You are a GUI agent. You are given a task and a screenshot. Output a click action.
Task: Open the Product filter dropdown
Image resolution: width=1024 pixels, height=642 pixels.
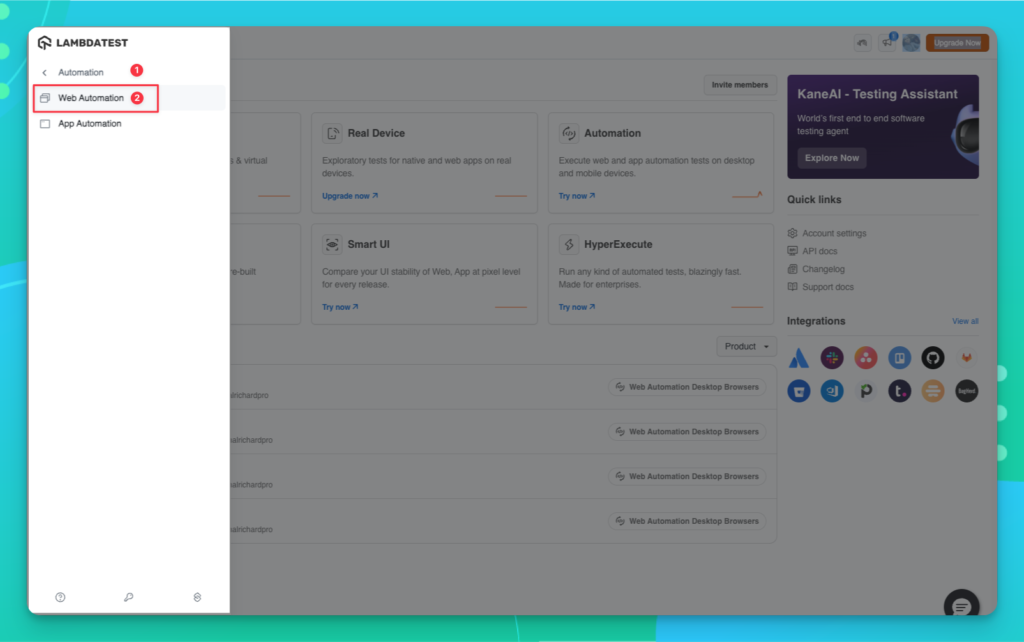pyautogui.click(x=746, y=346)
